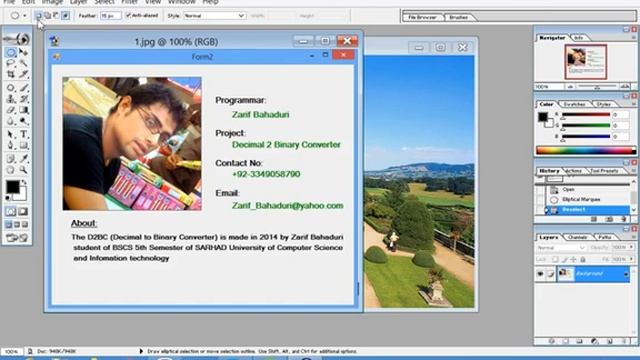Toggle the Anti-aliased checkbox
Screen dimensions: 640x360
[x=128, y=16]
